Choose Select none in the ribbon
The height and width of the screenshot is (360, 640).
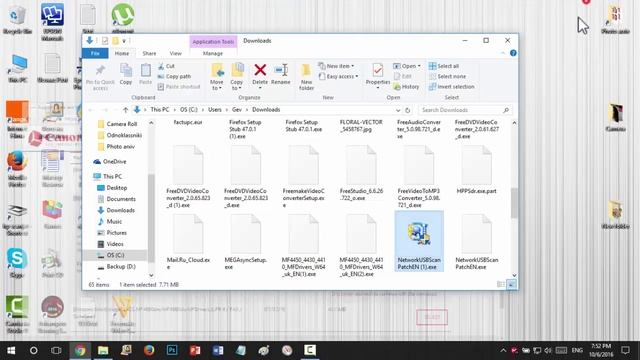(447, 76)
